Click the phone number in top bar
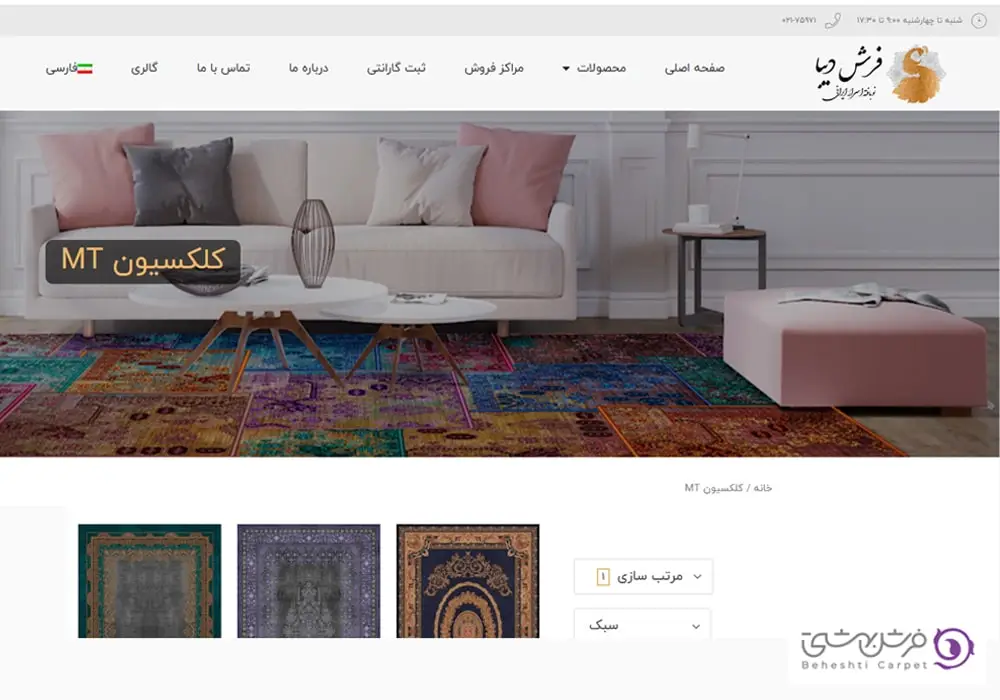 tap(798, 20)
